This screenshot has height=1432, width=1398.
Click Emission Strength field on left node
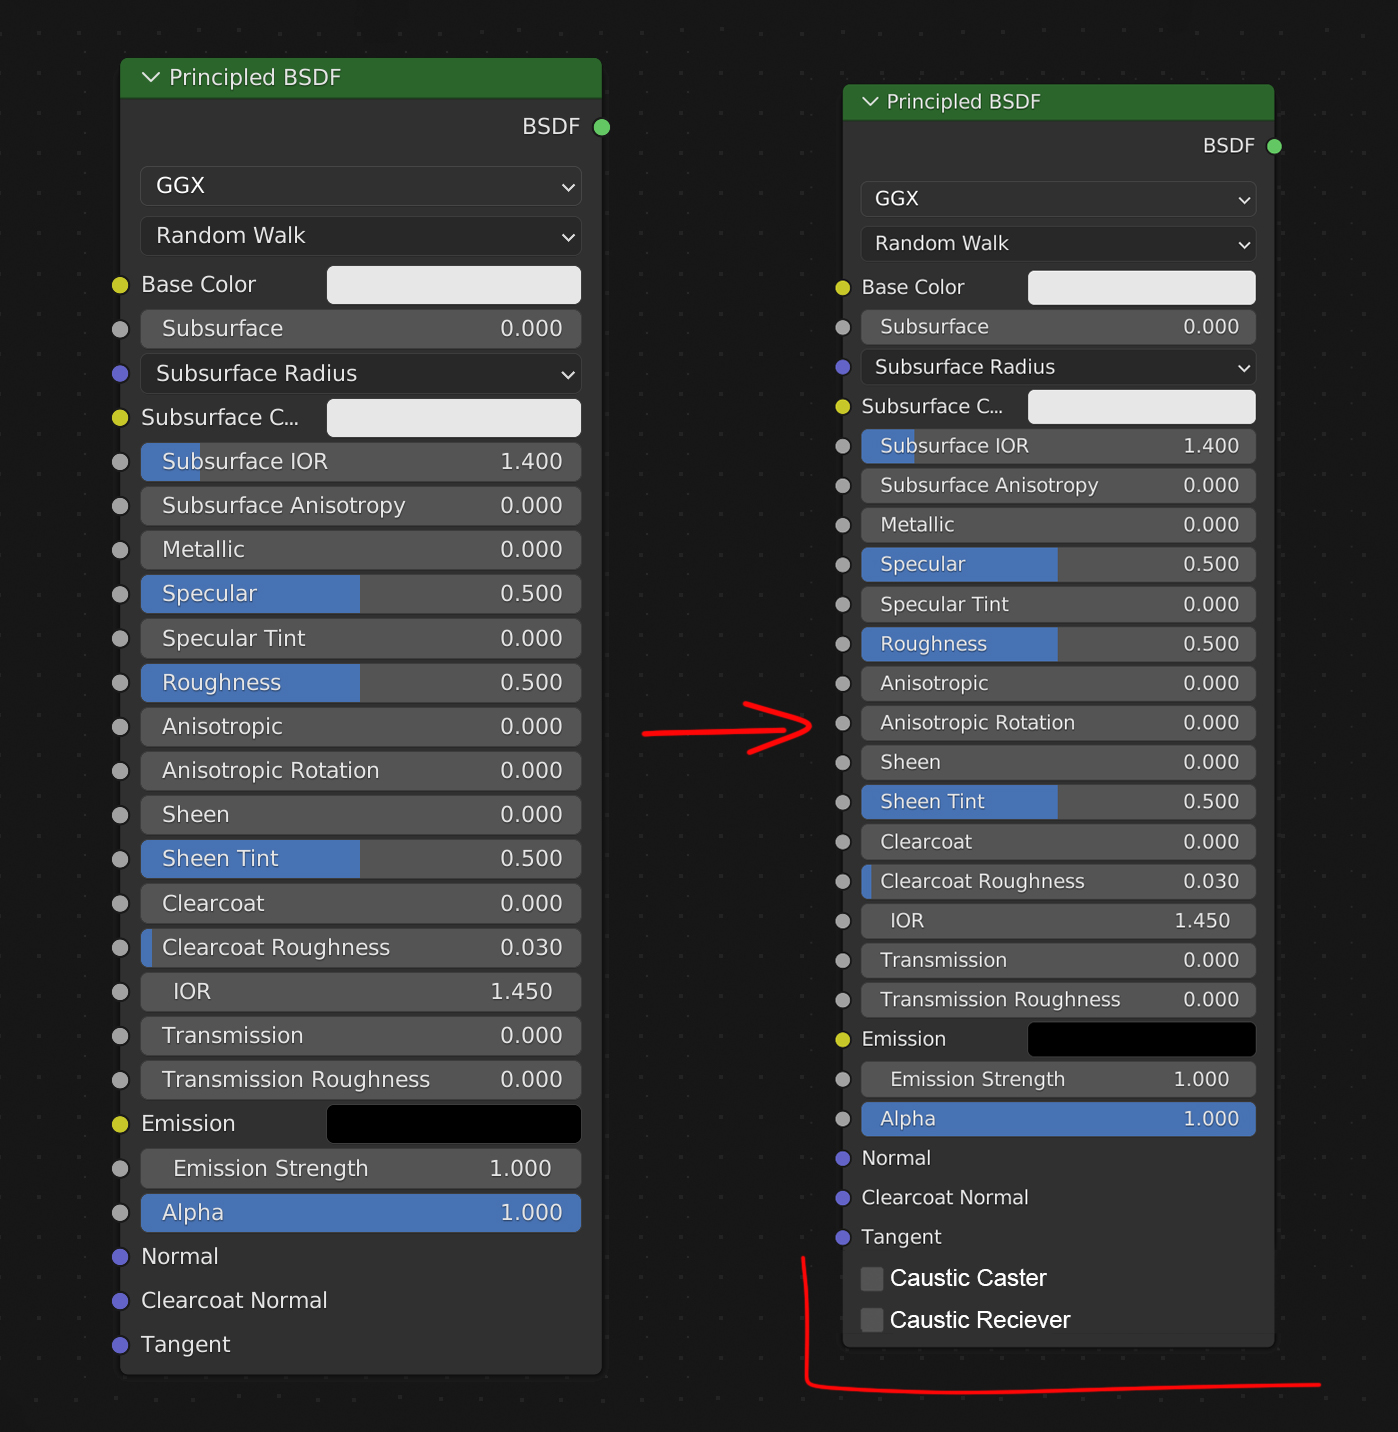tap(361, 1169)
